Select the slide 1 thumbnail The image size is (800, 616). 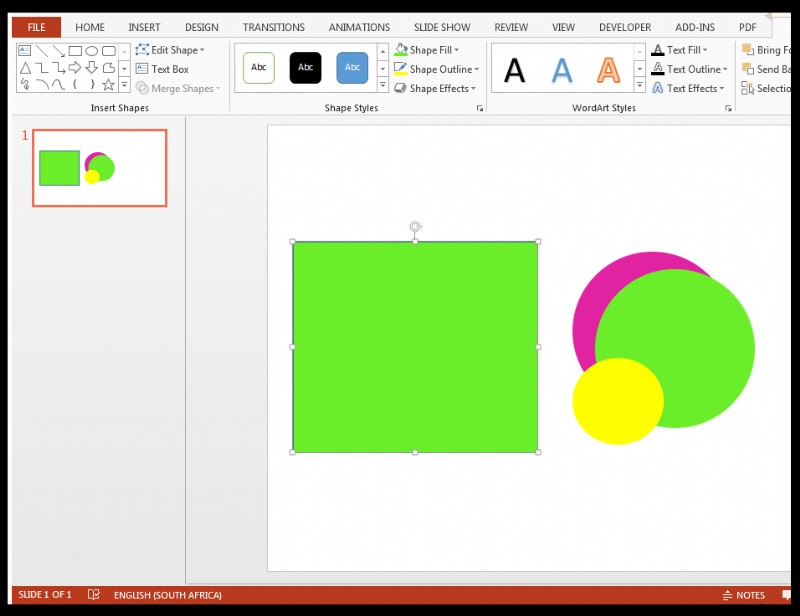pos(99,168)
